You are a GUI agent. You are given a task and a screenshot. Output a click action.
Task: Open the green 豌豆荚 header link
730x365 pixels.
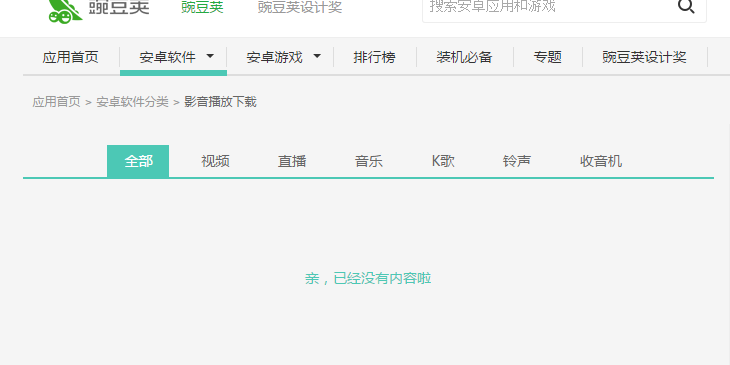pyautogui.click(x=203, y=7)
